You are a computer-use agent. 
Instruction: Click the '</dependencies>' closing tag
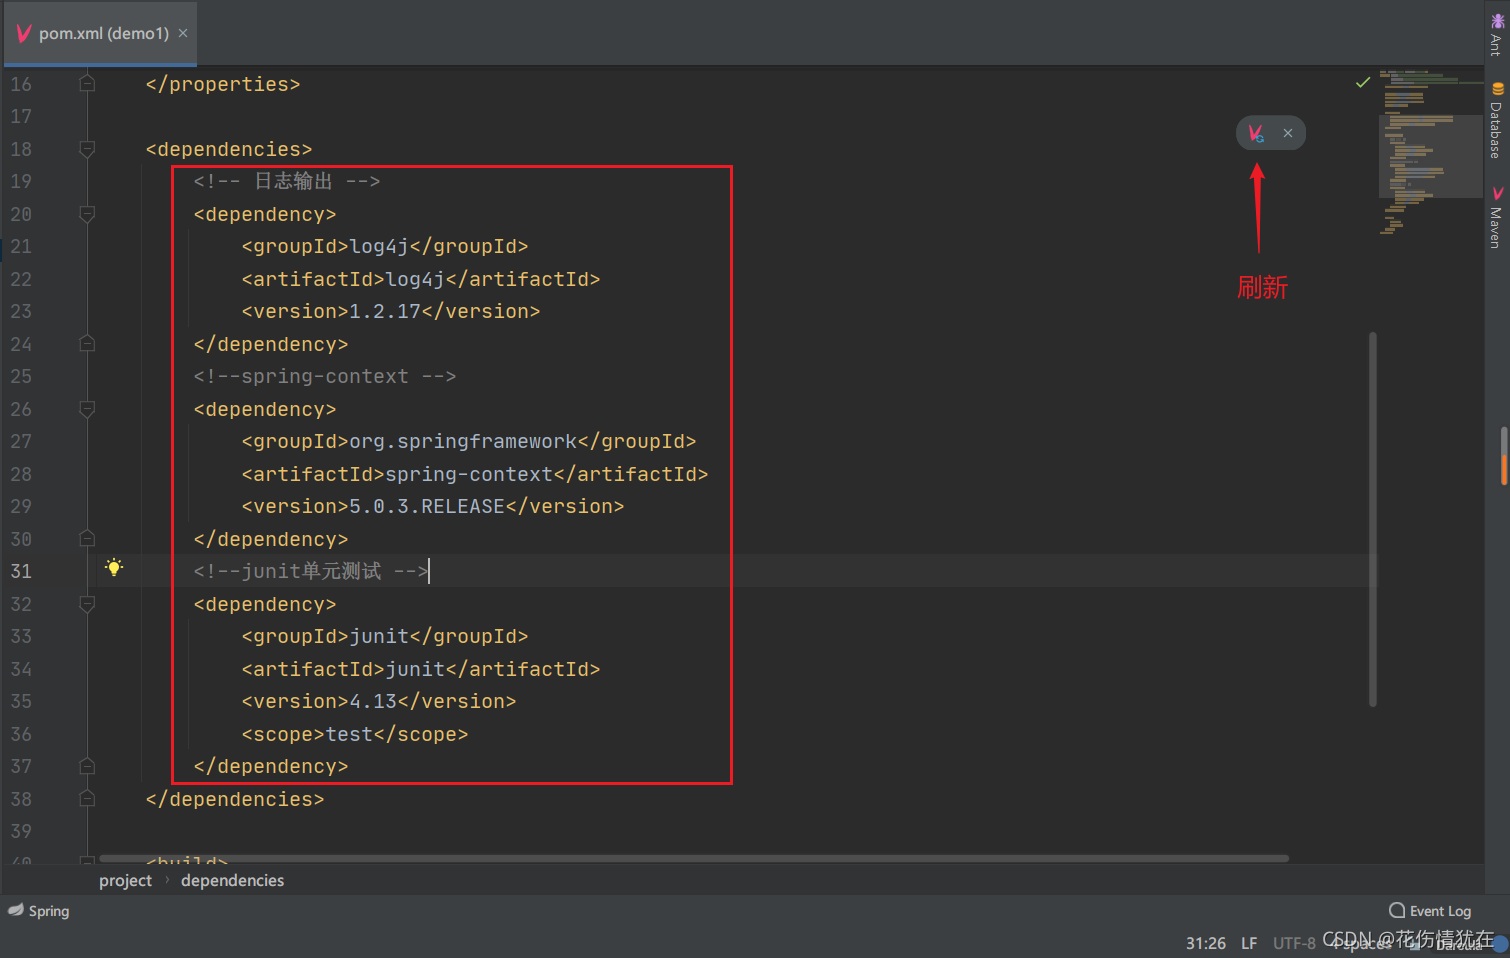(235, 799)
